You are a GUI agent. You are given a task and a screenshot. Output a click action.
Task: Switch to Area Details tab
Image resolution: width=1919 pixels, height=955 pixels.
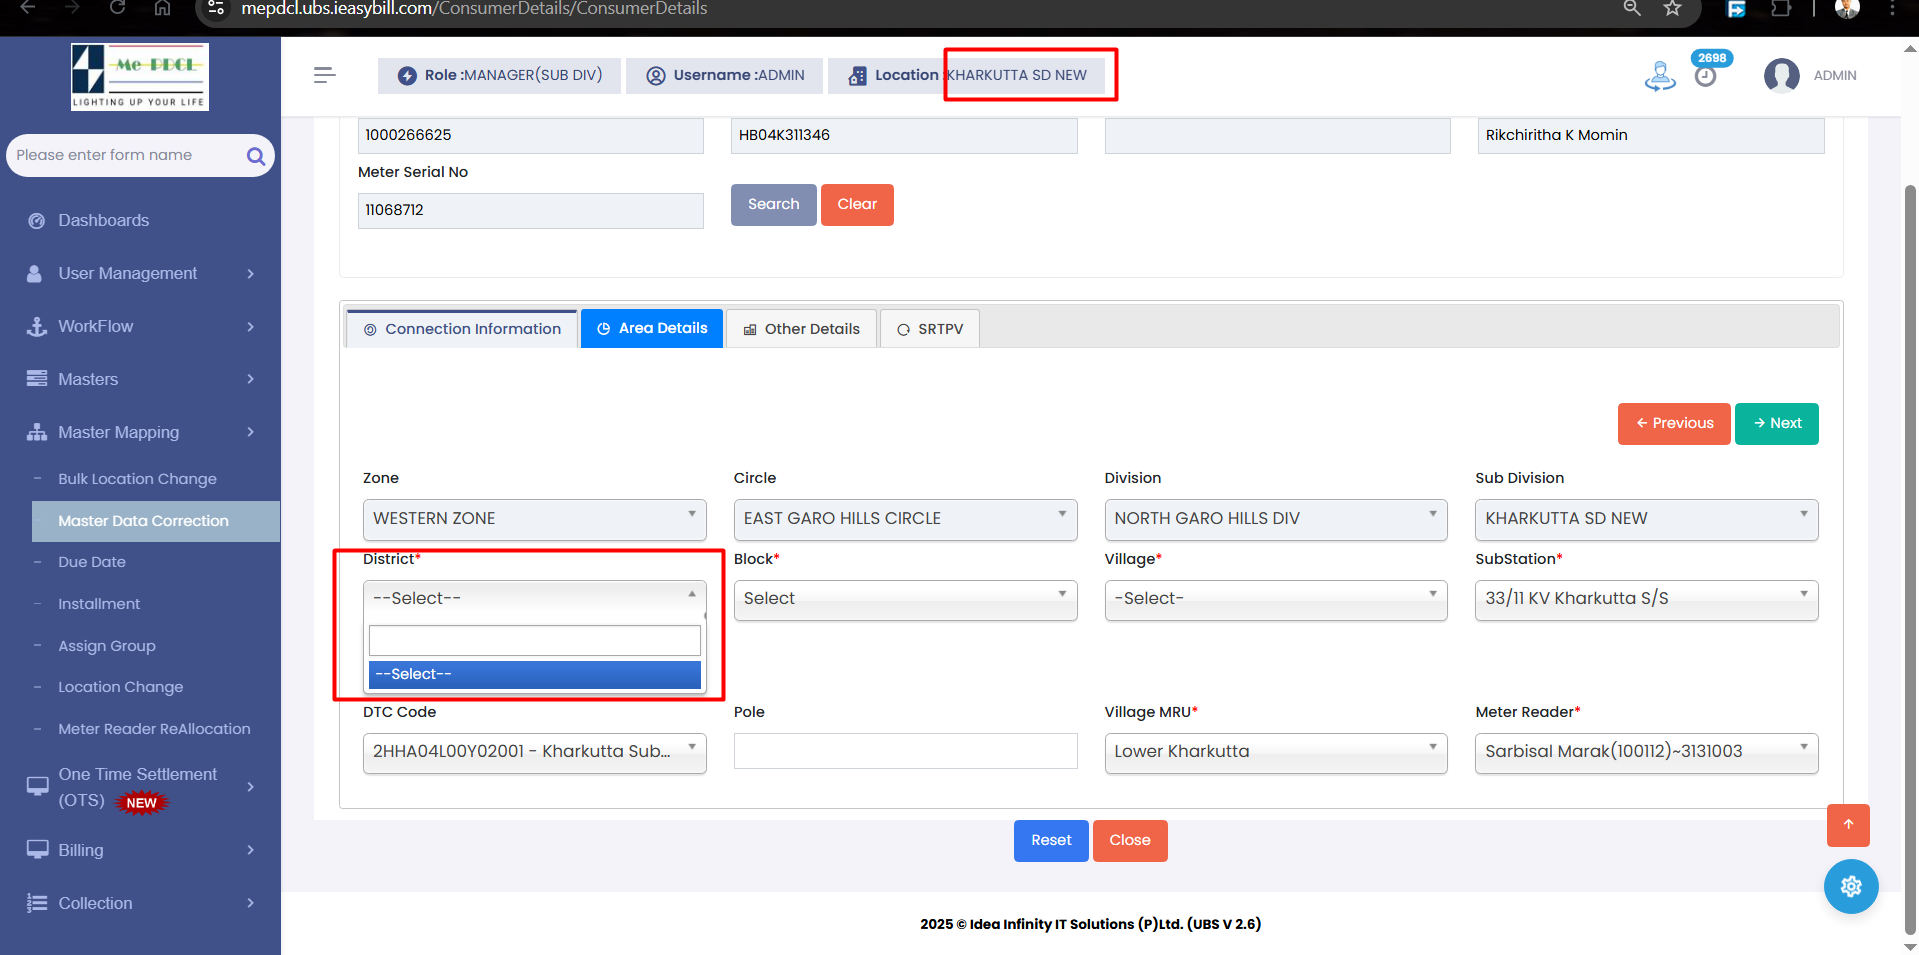(652, 328)
